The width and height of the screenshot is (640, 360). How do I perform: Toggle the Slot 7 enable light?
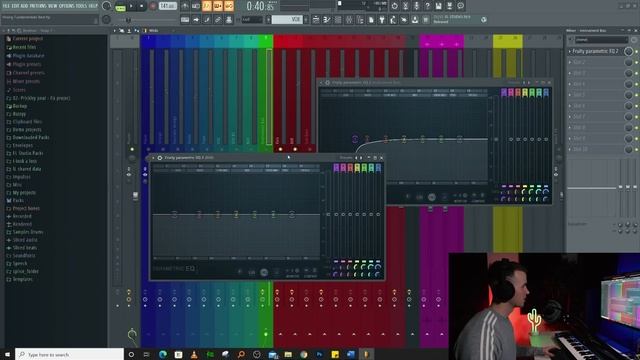click(x=637, y=117)
